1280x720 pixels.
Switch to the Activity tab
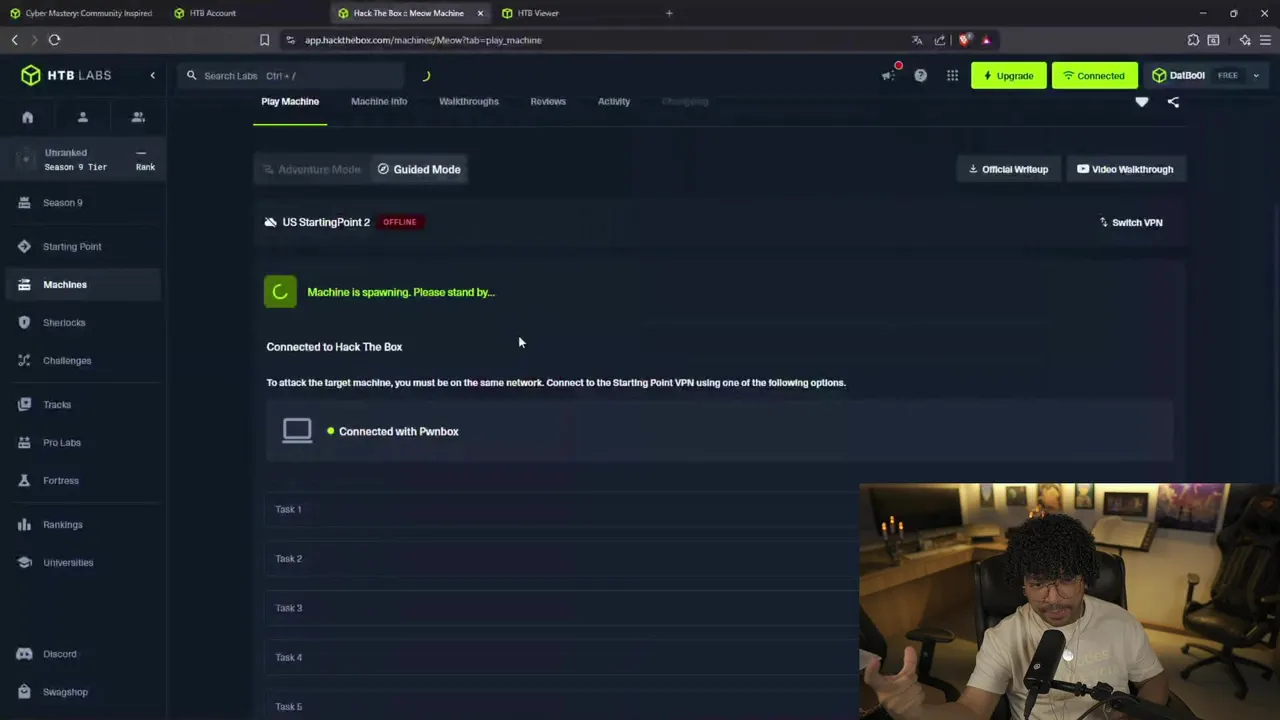click(x=614, y=101)
